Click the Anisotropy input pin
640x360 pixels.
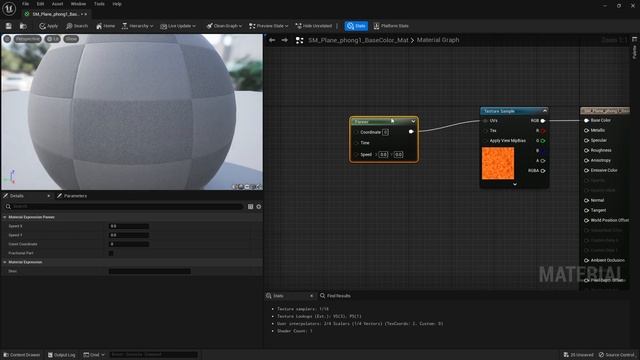pos(586,160)
